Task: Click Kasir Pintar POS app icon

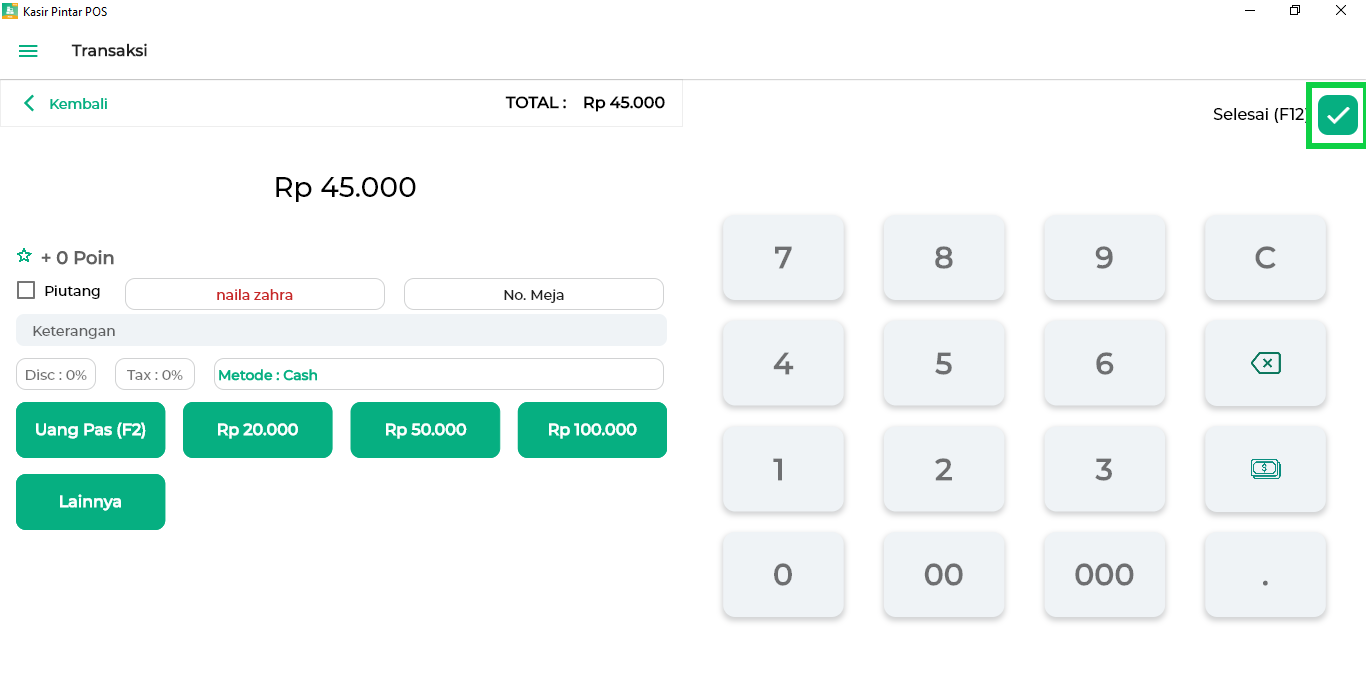Action: point(10,11)
